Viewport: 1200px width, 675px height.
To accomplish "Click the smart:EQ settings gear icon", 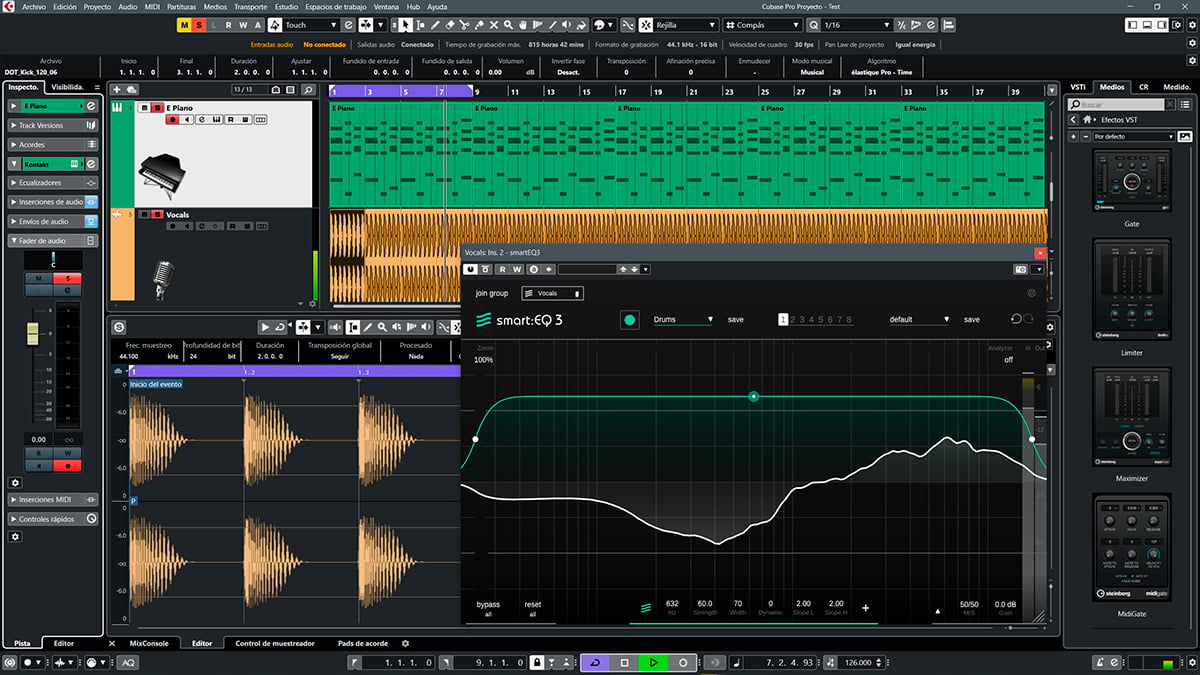I will coord(1032,293).
